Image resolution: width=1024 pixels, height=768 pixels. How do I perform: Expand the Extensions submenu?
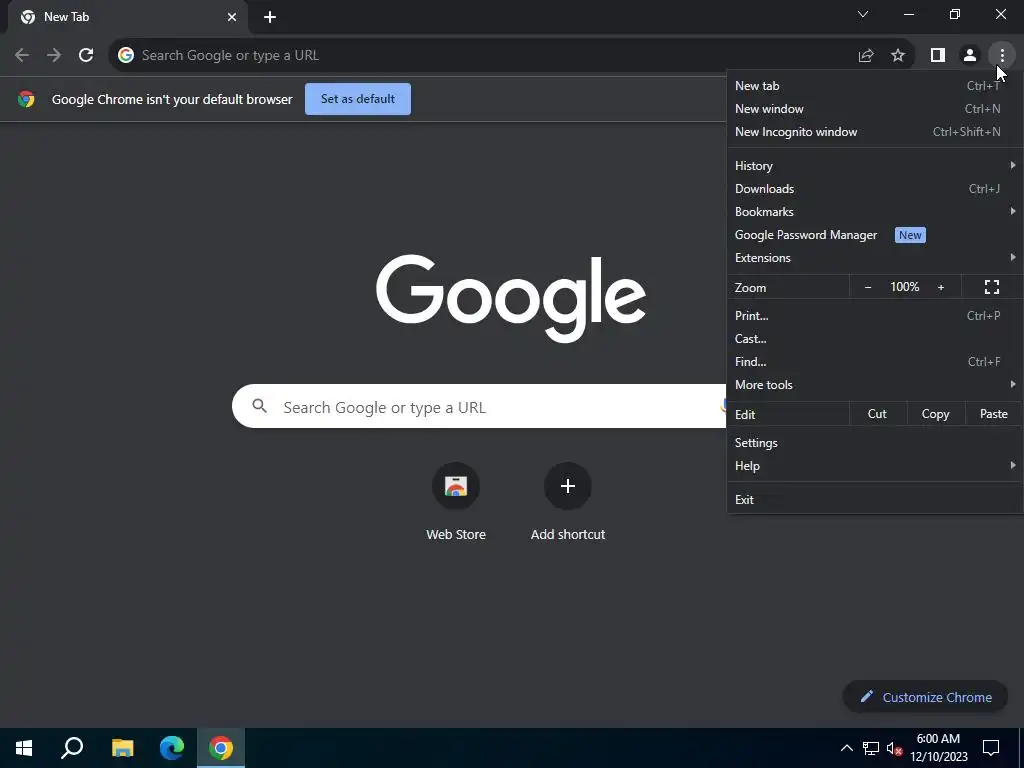[875, 258]
